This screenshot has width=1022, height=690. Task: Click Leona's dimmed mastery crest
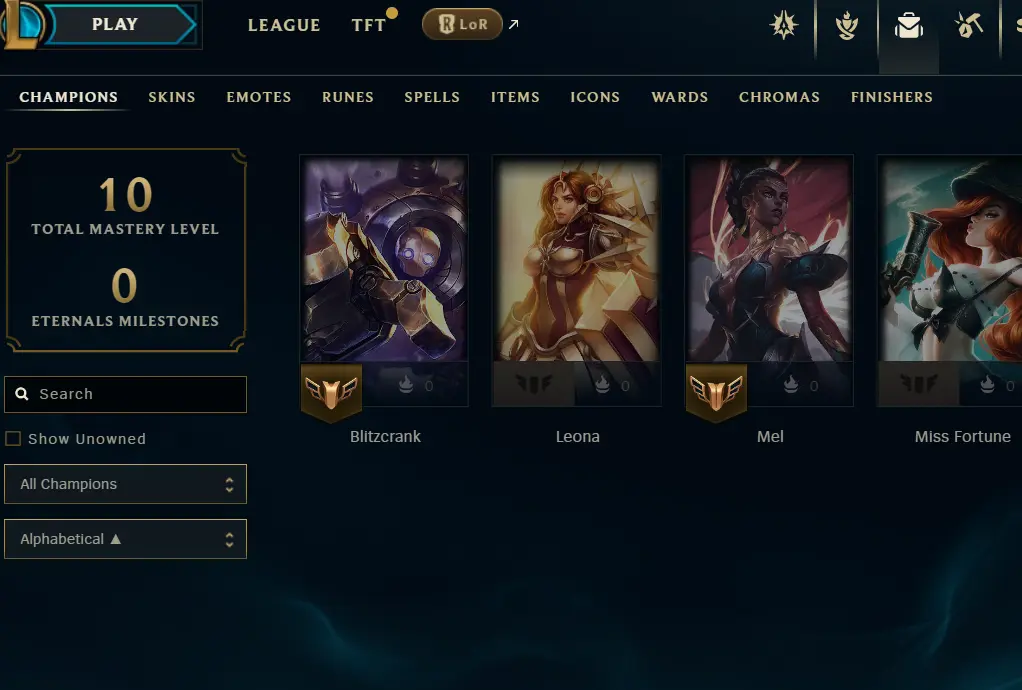coord(533,384)
